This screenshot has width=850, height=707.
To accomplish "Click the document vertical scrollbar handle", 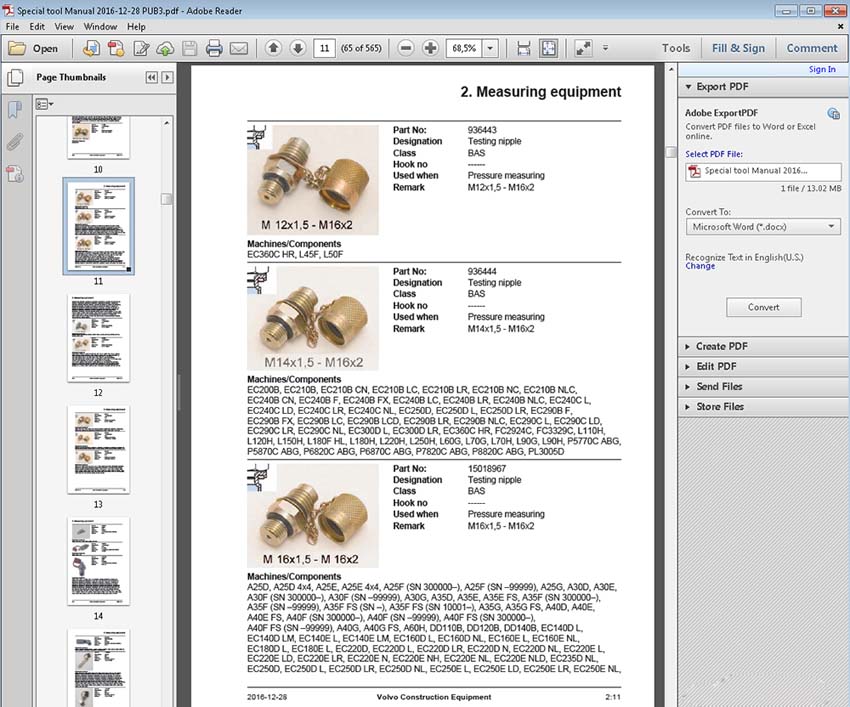I will pyautogui.click(x=671, y=152).
